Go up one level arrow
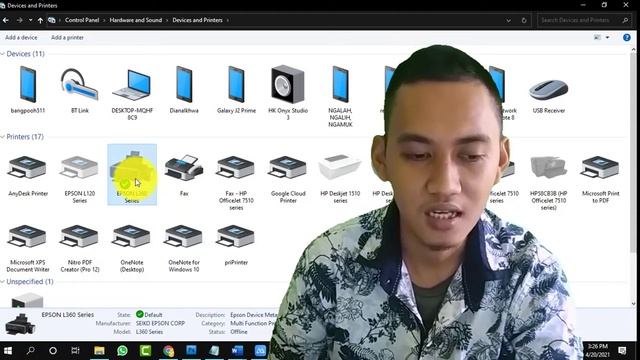Viewport: 640px width, 360px height. (40, 20)
